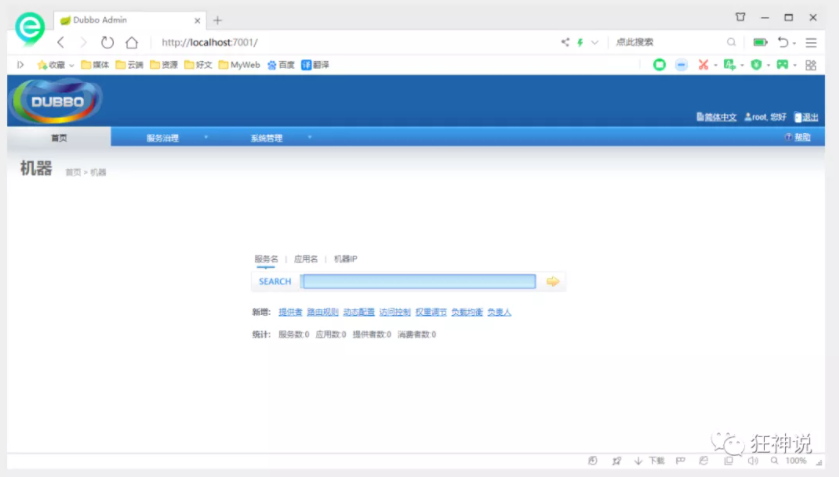Open the 服务治理 menu
The image size is (839, 477).
[163, 138]
